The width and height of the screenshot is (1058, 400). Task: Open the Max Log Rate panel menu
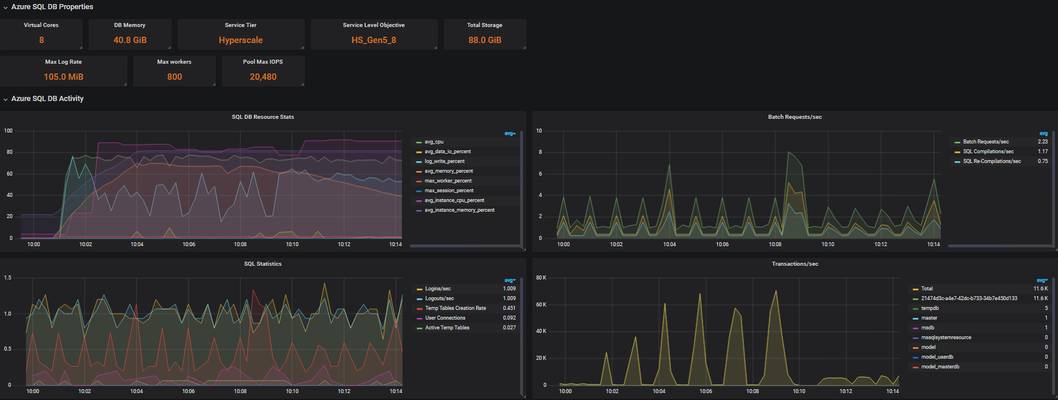[x=63, y=61]
